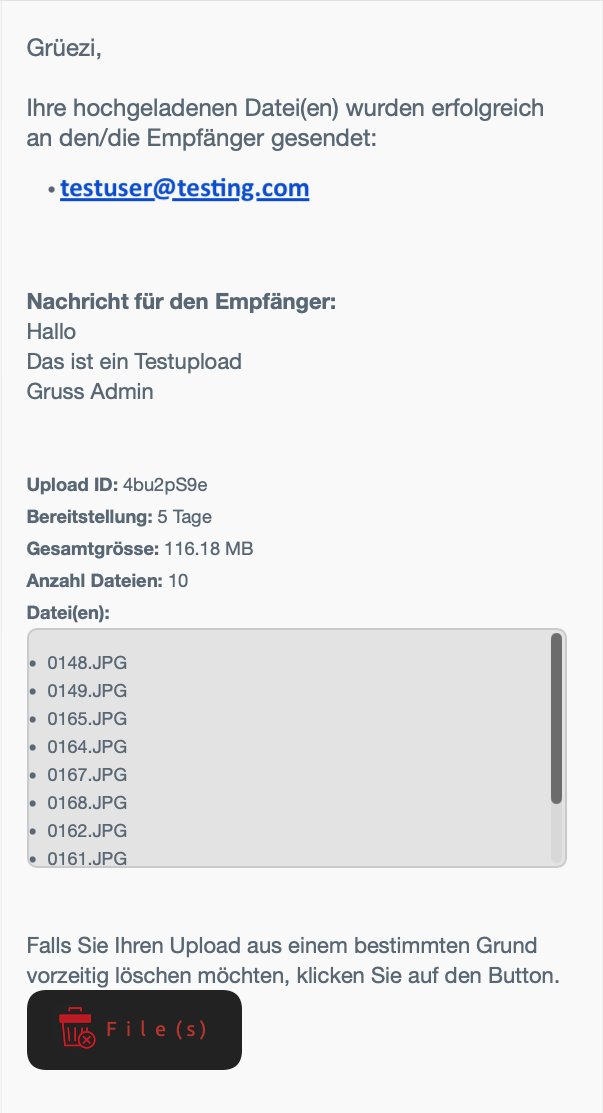The width and height of the screenshot is (603, 1113).
Task: Select 0162.JPG in the file list
Action: pos(87,830)
